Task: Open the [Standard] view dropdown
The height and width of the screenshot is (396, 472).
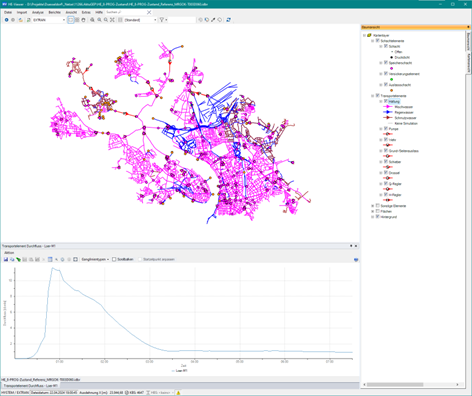Action: 140,20
